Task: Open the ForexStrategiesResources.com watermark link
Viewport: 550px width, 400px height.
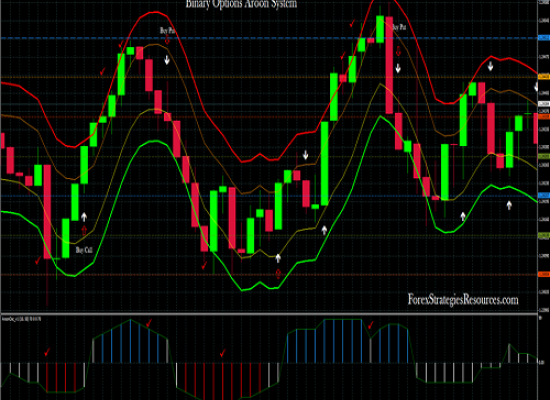Action: tap(463, 300)
